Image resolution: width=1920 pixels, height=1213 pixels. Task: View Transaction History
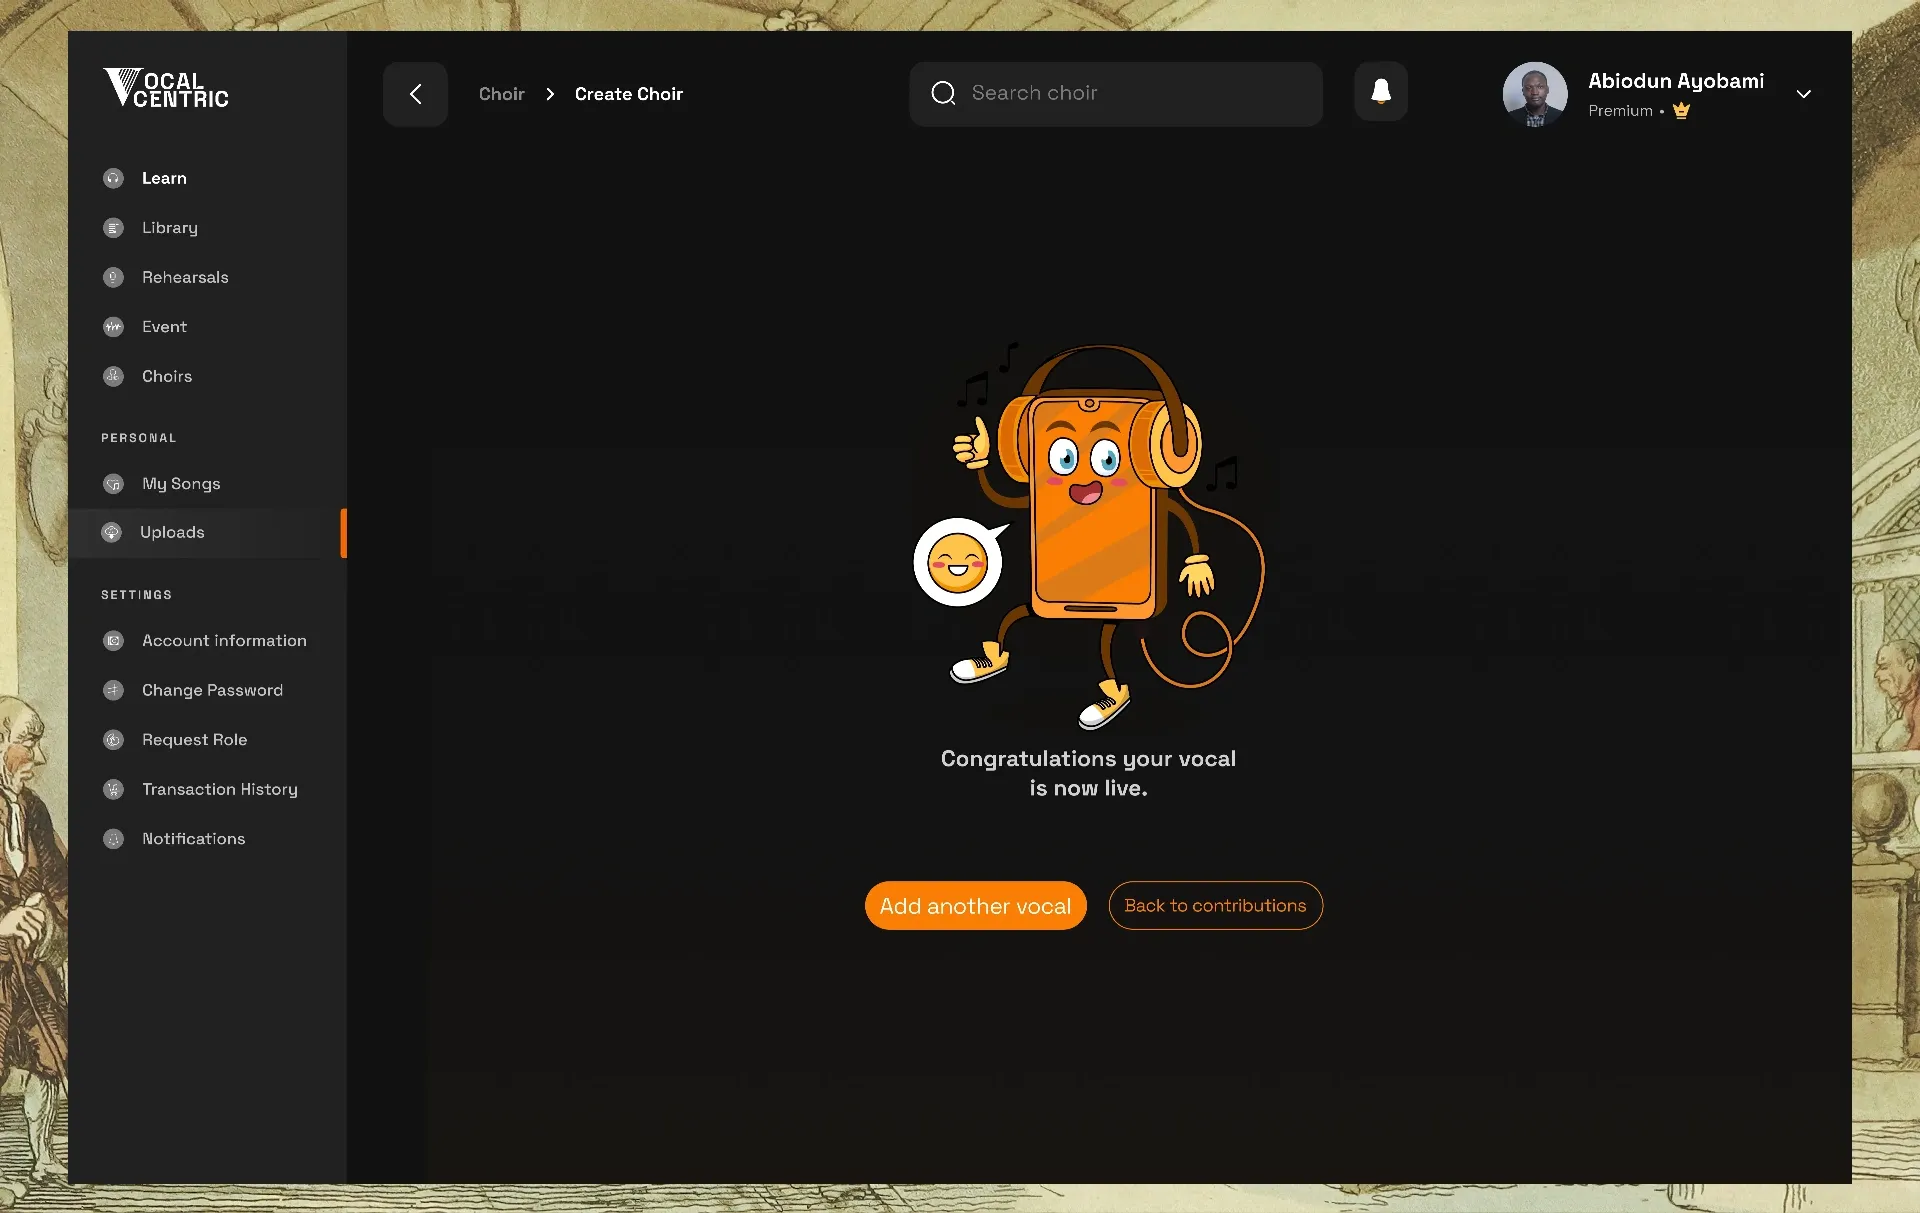point(220,789)
